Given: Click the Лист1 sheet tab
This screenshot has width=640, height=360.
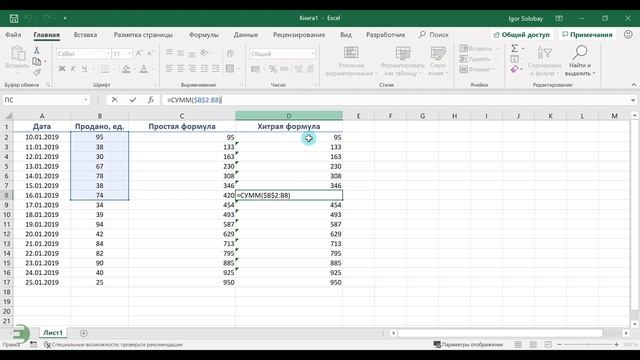Looking at the screenshot, I should pyautogui.click(x=53, y=333).
